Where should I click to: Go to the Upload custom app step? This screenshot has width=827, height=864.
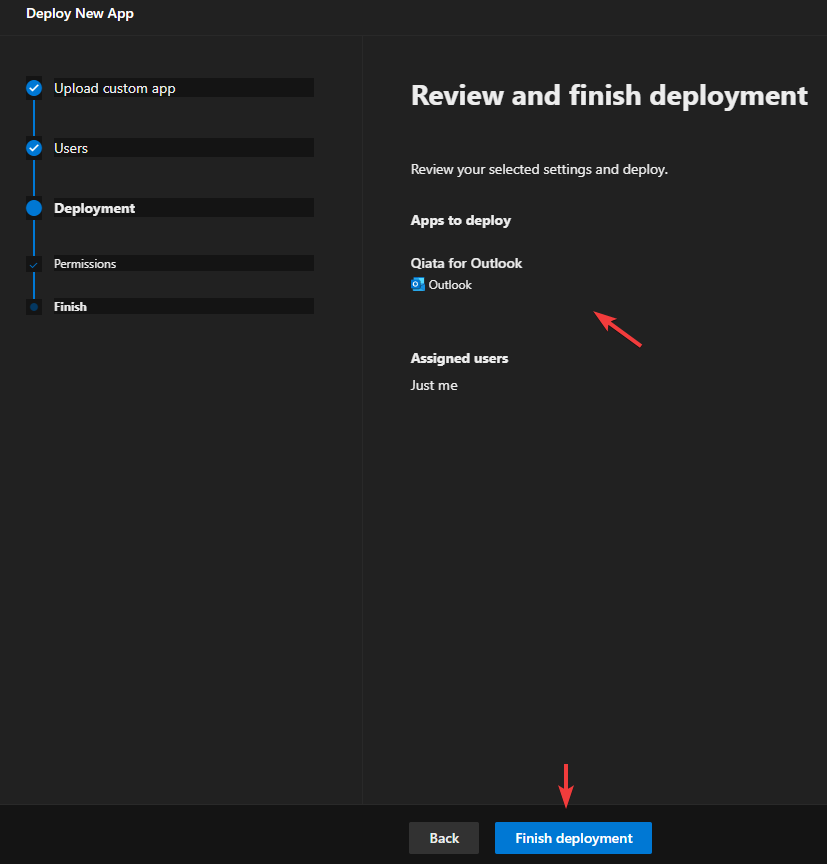click(115, 88)
